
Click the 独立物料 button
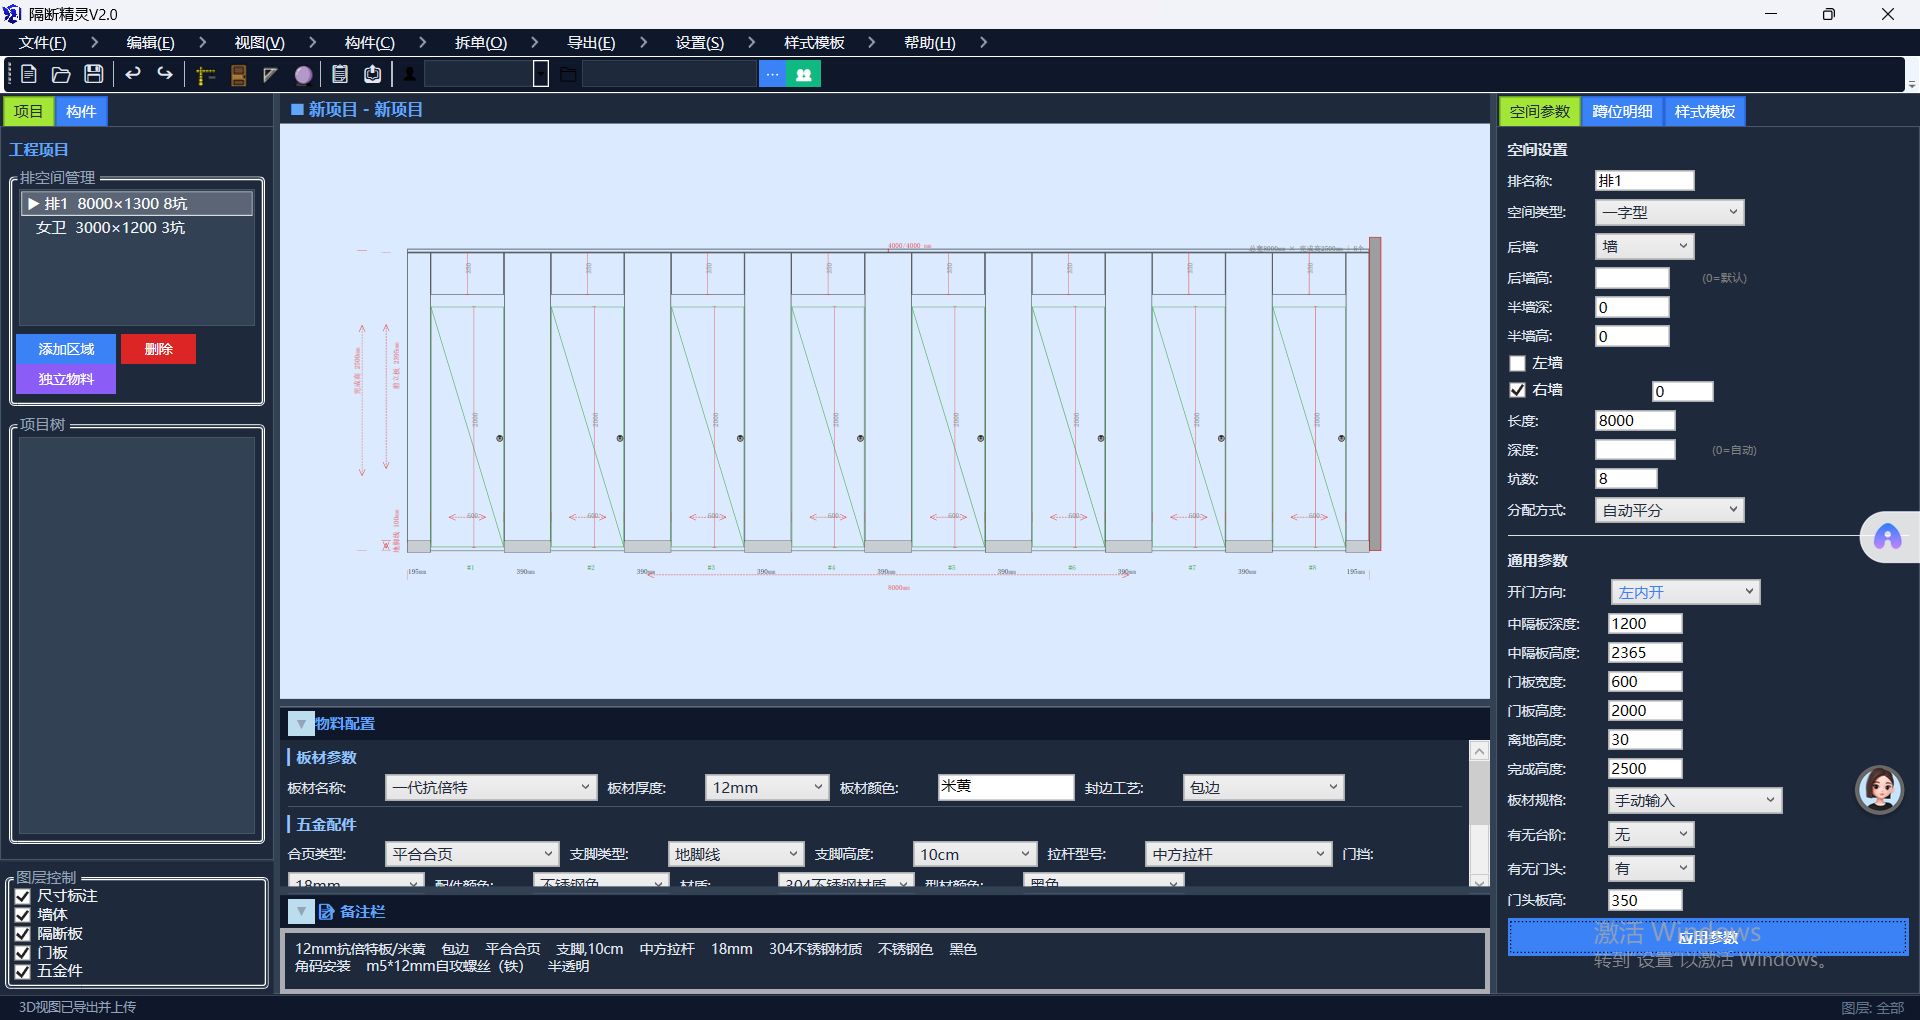click(x=66, y=379)
